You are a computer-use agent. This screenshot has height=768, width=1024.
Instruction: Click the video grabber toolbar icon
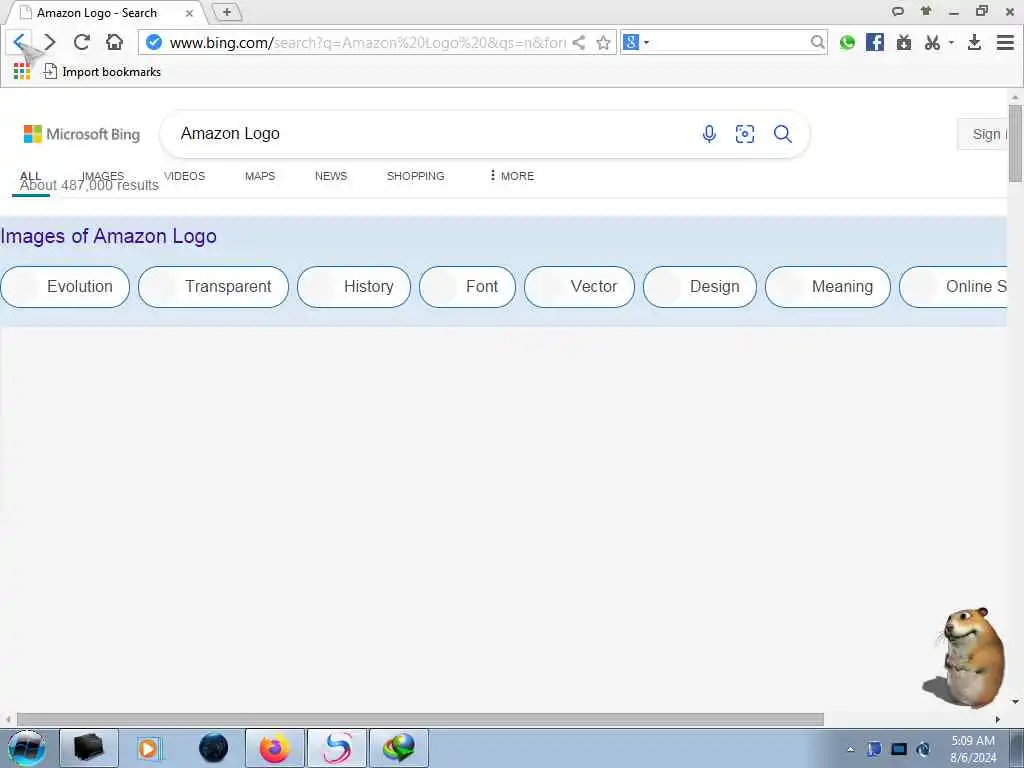coord(904,42)
